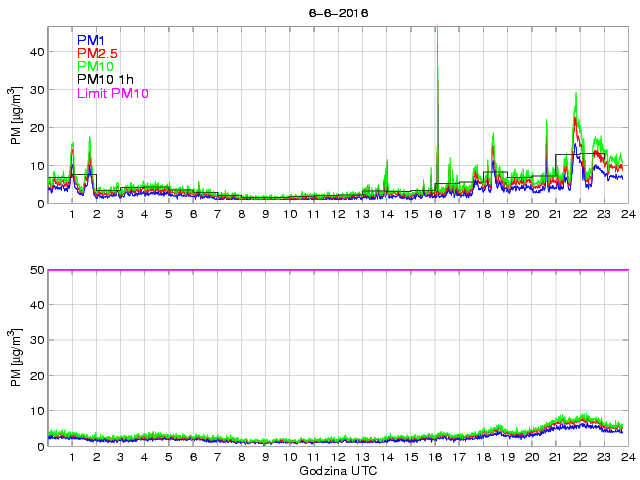Click hour 6 tick label under lower plot
Image resolution: width=640 pixels, height=480 pixels.
tap(193, 457)
